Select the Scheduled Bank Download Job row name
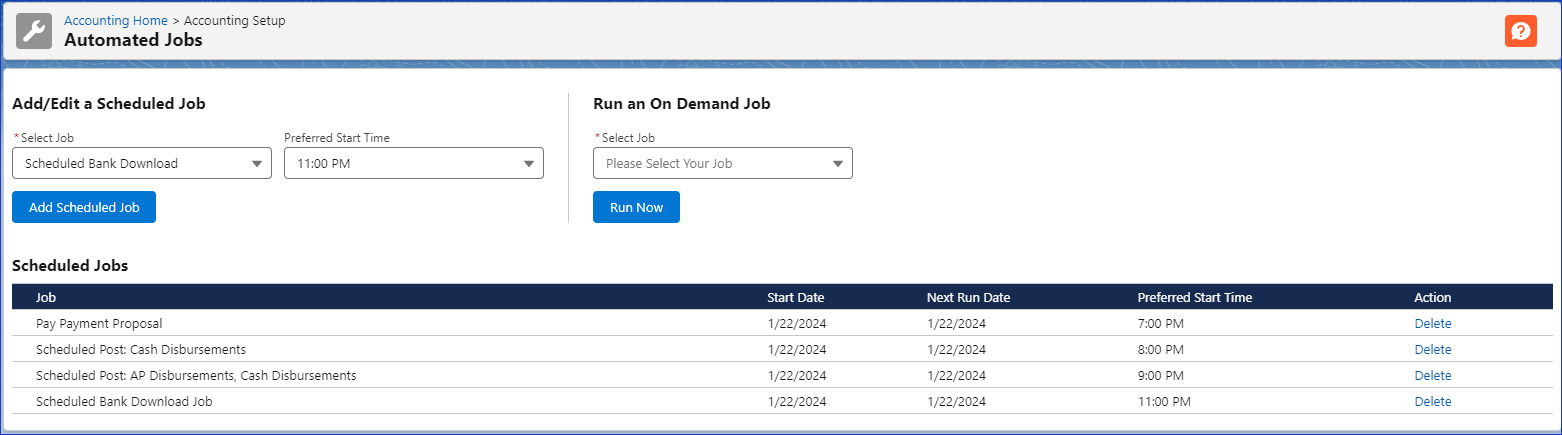This screenshot has height=435, width=1562. pyautogui.click(x=124, y=402)
